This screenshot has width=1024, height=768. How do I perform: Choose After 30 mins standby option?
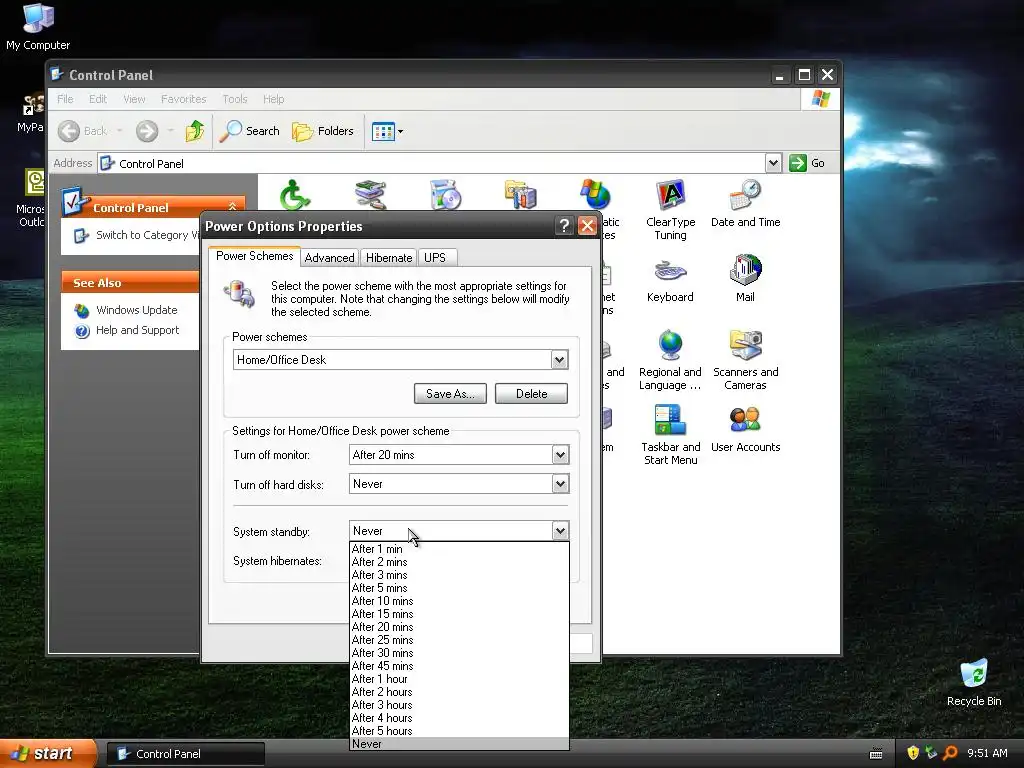click(459, 653)
